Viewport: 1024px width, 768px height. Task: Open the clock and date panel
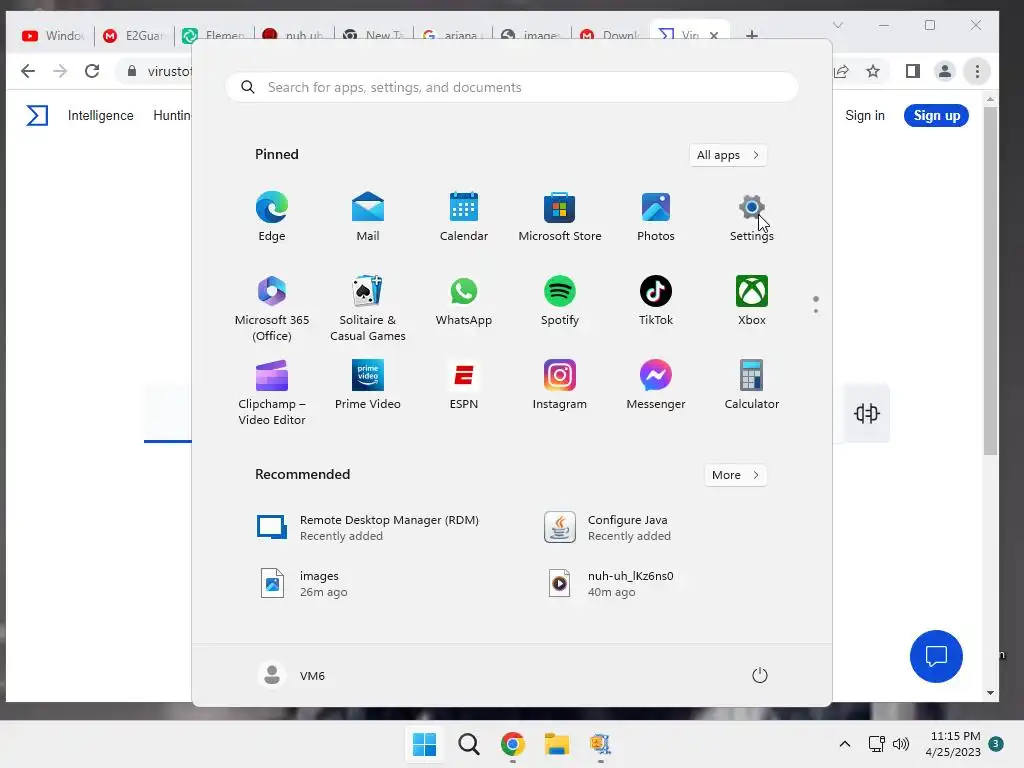(953, 744)
